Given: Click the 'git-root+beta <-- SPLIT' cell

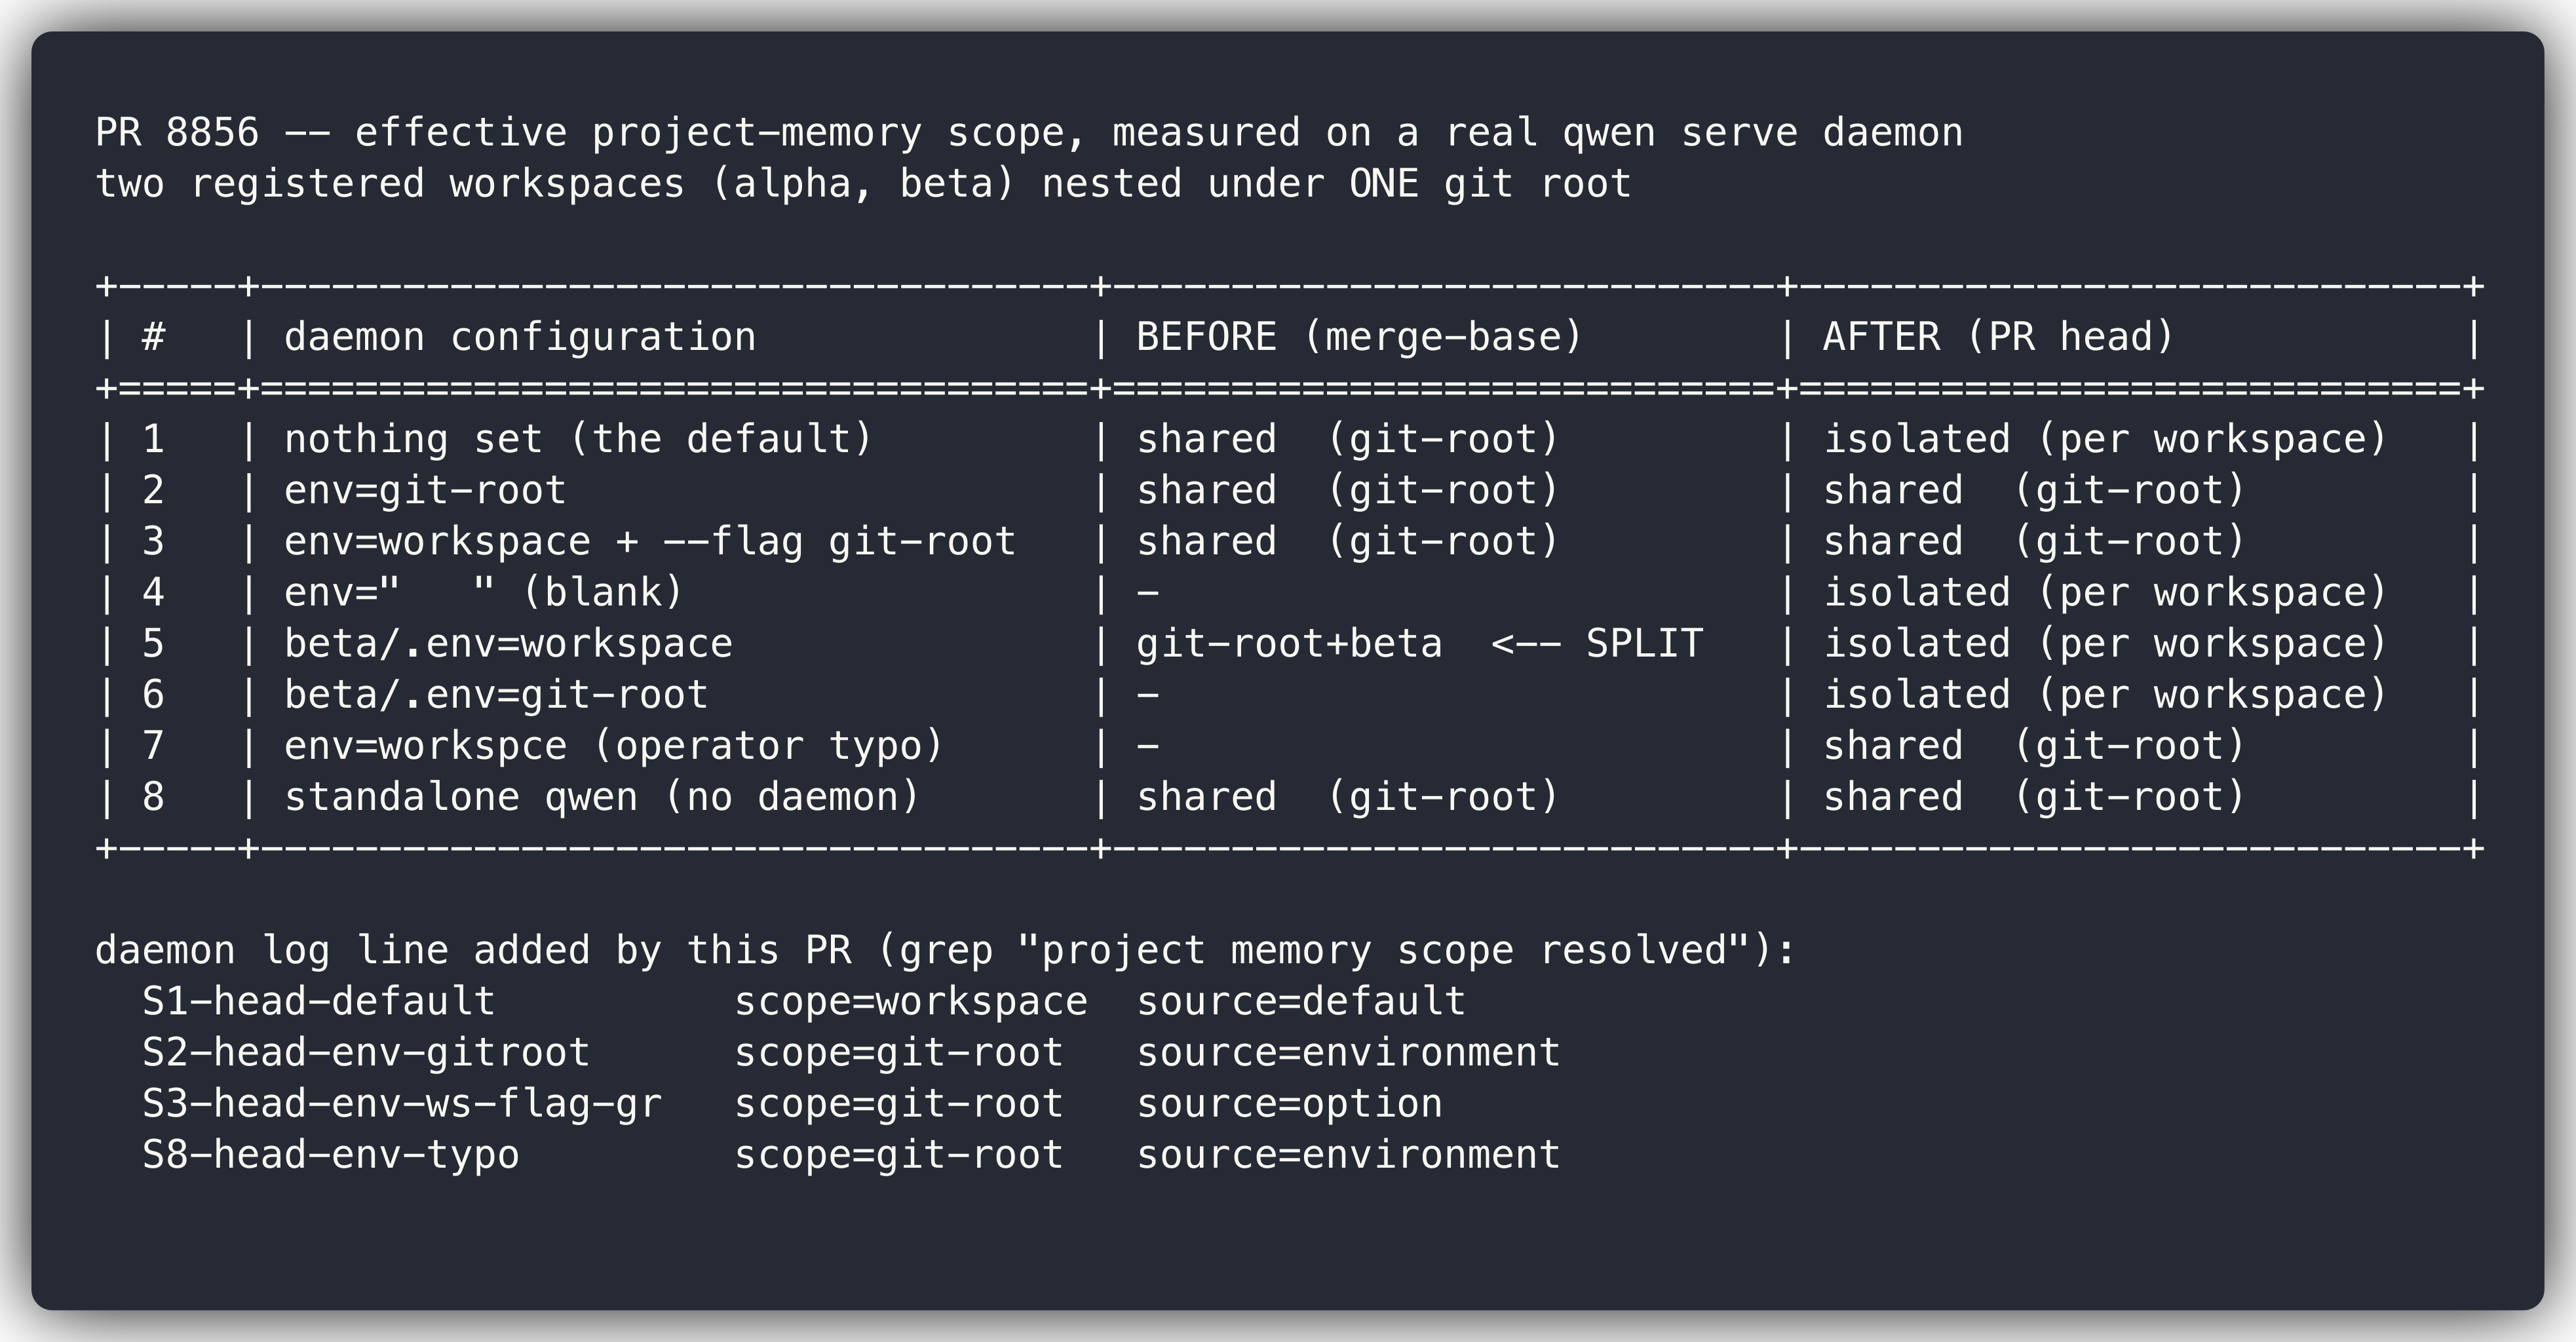Looking at the screenshot, I should 1420,643.
